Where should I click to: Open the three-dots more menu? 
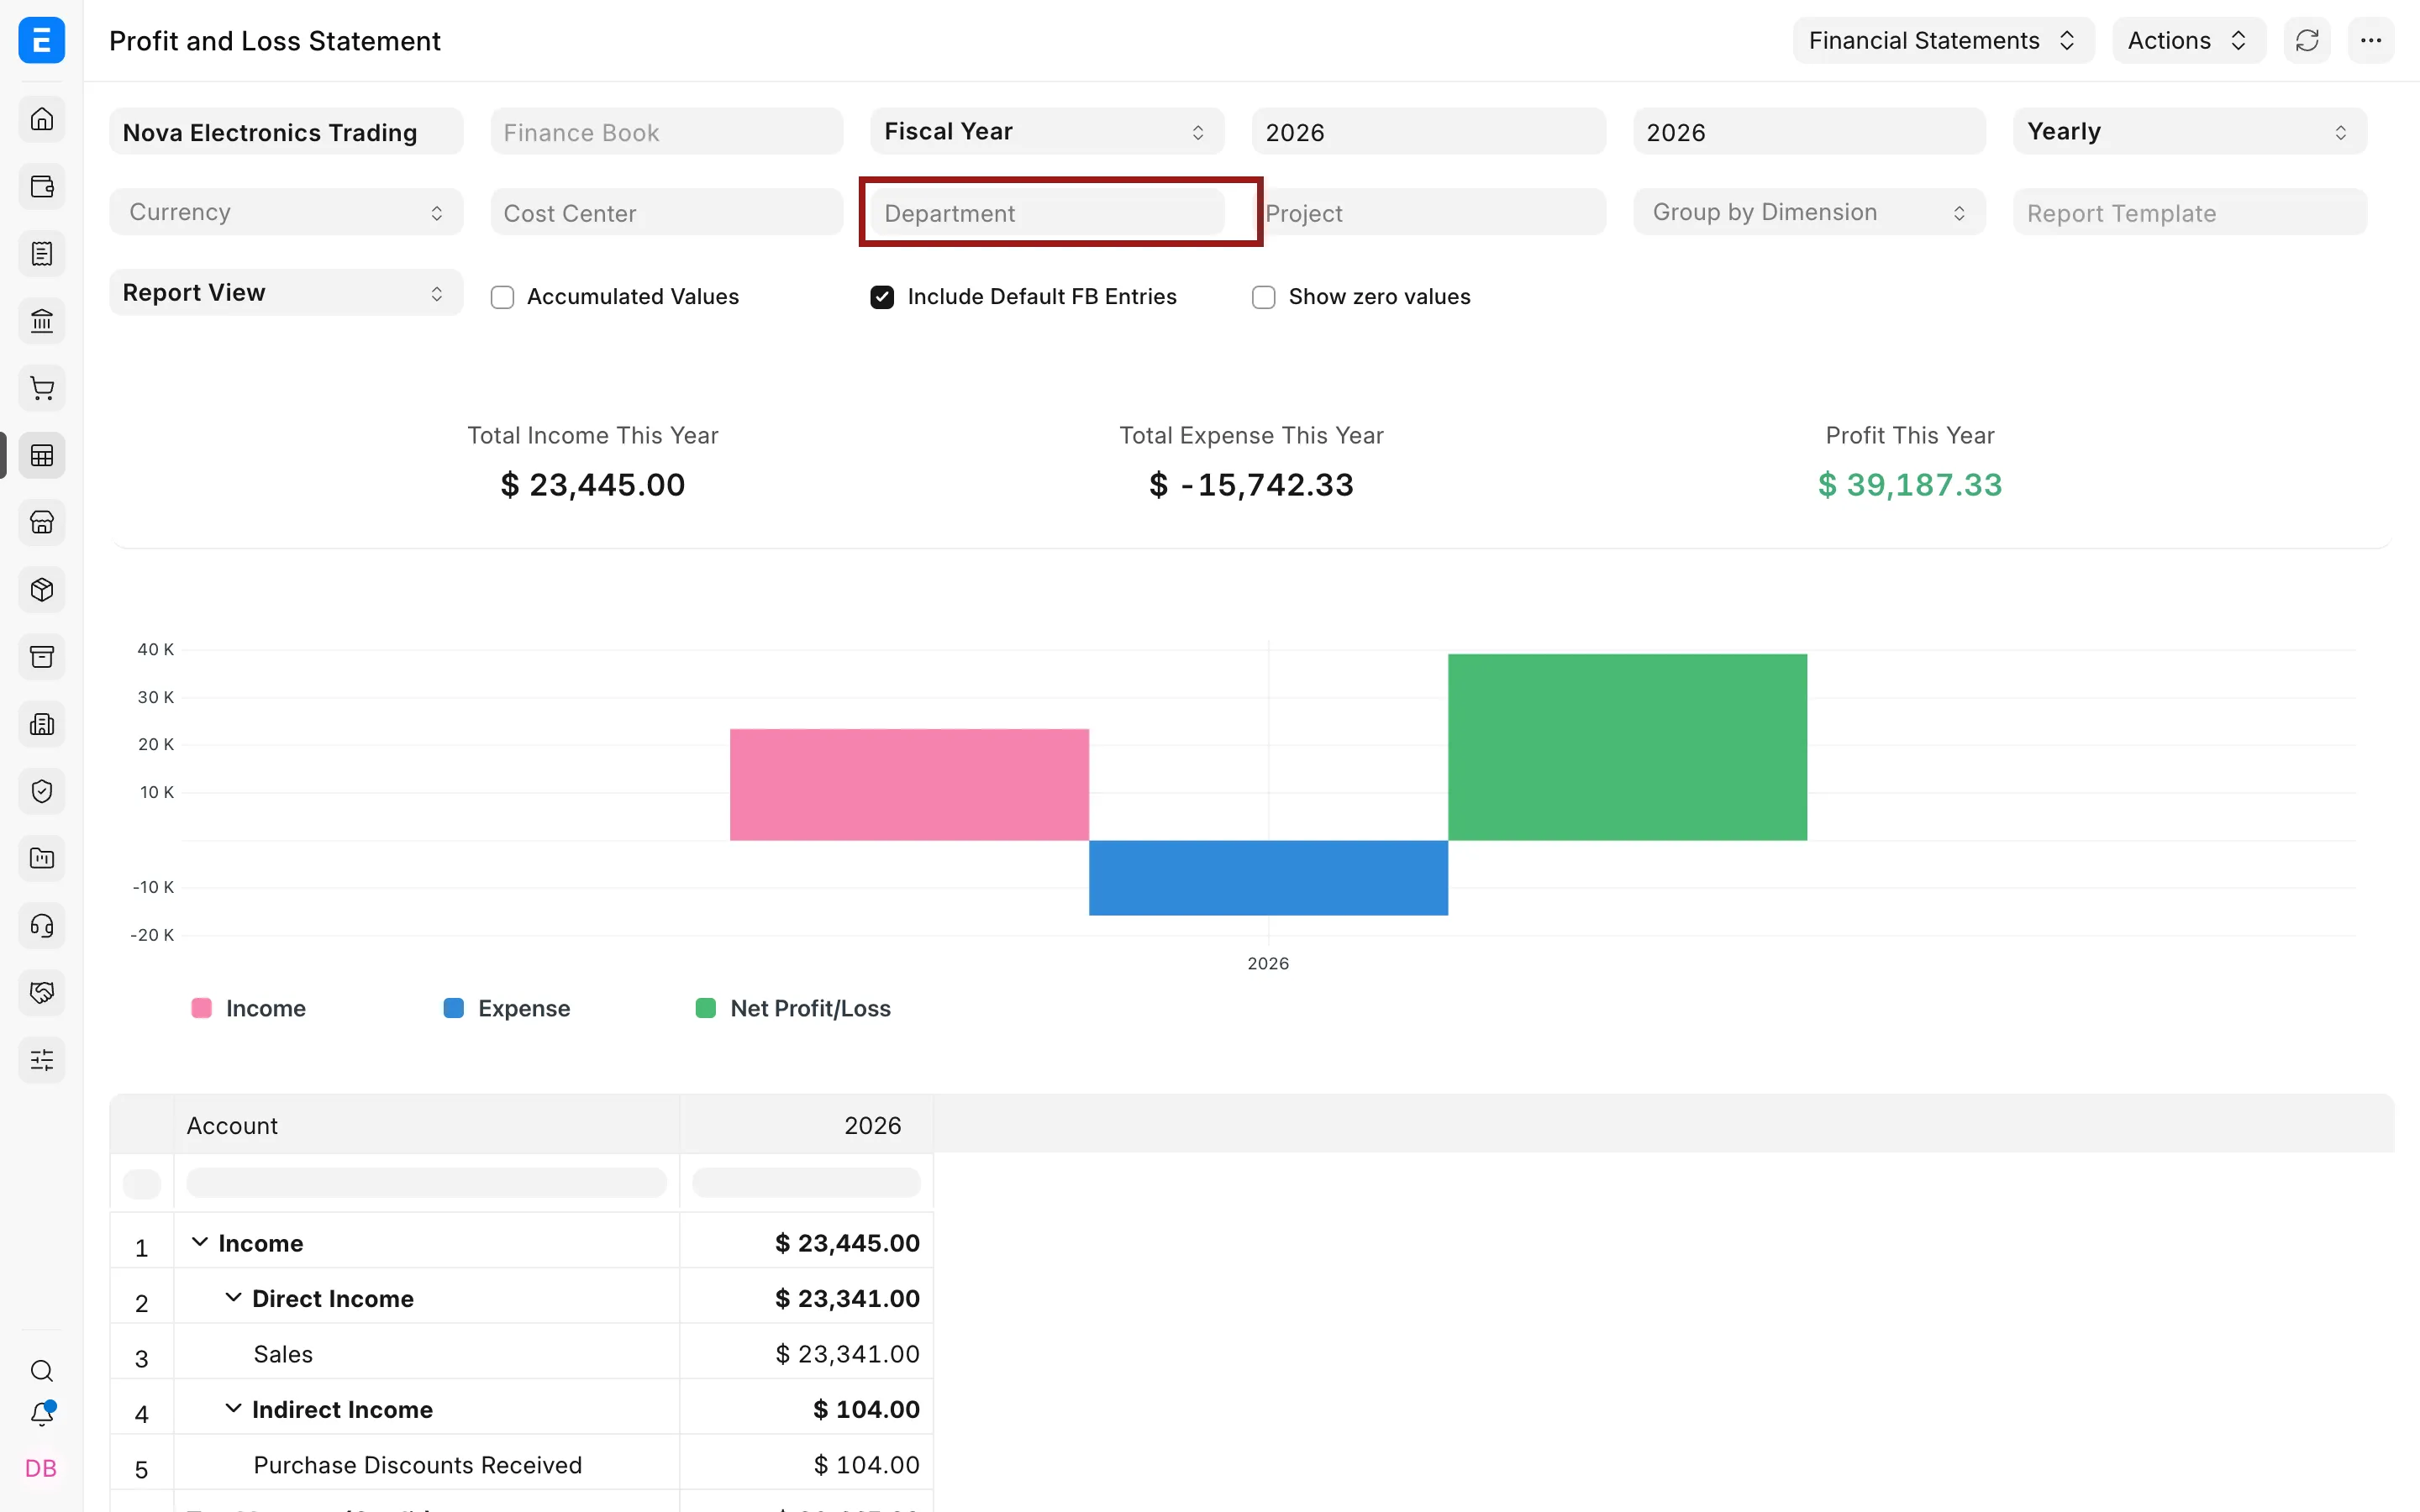pos(2371,40)
